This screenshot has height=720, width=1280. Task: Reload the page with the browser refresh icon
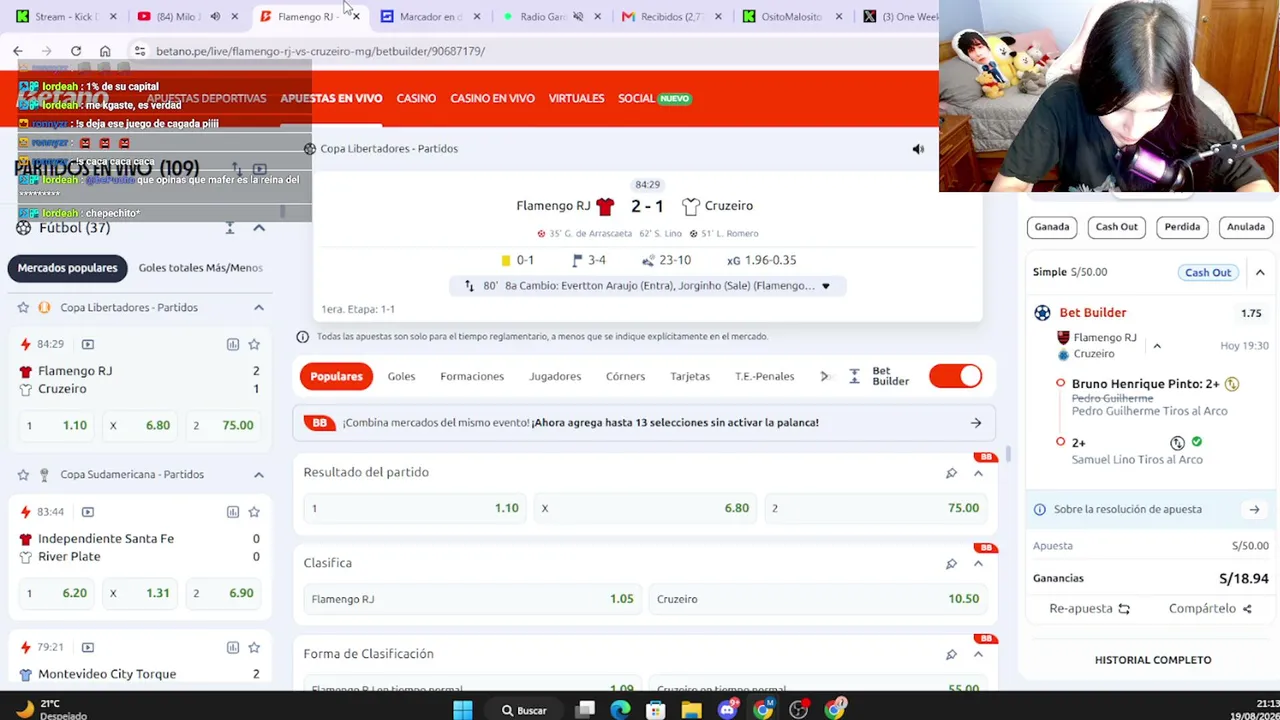76,51
